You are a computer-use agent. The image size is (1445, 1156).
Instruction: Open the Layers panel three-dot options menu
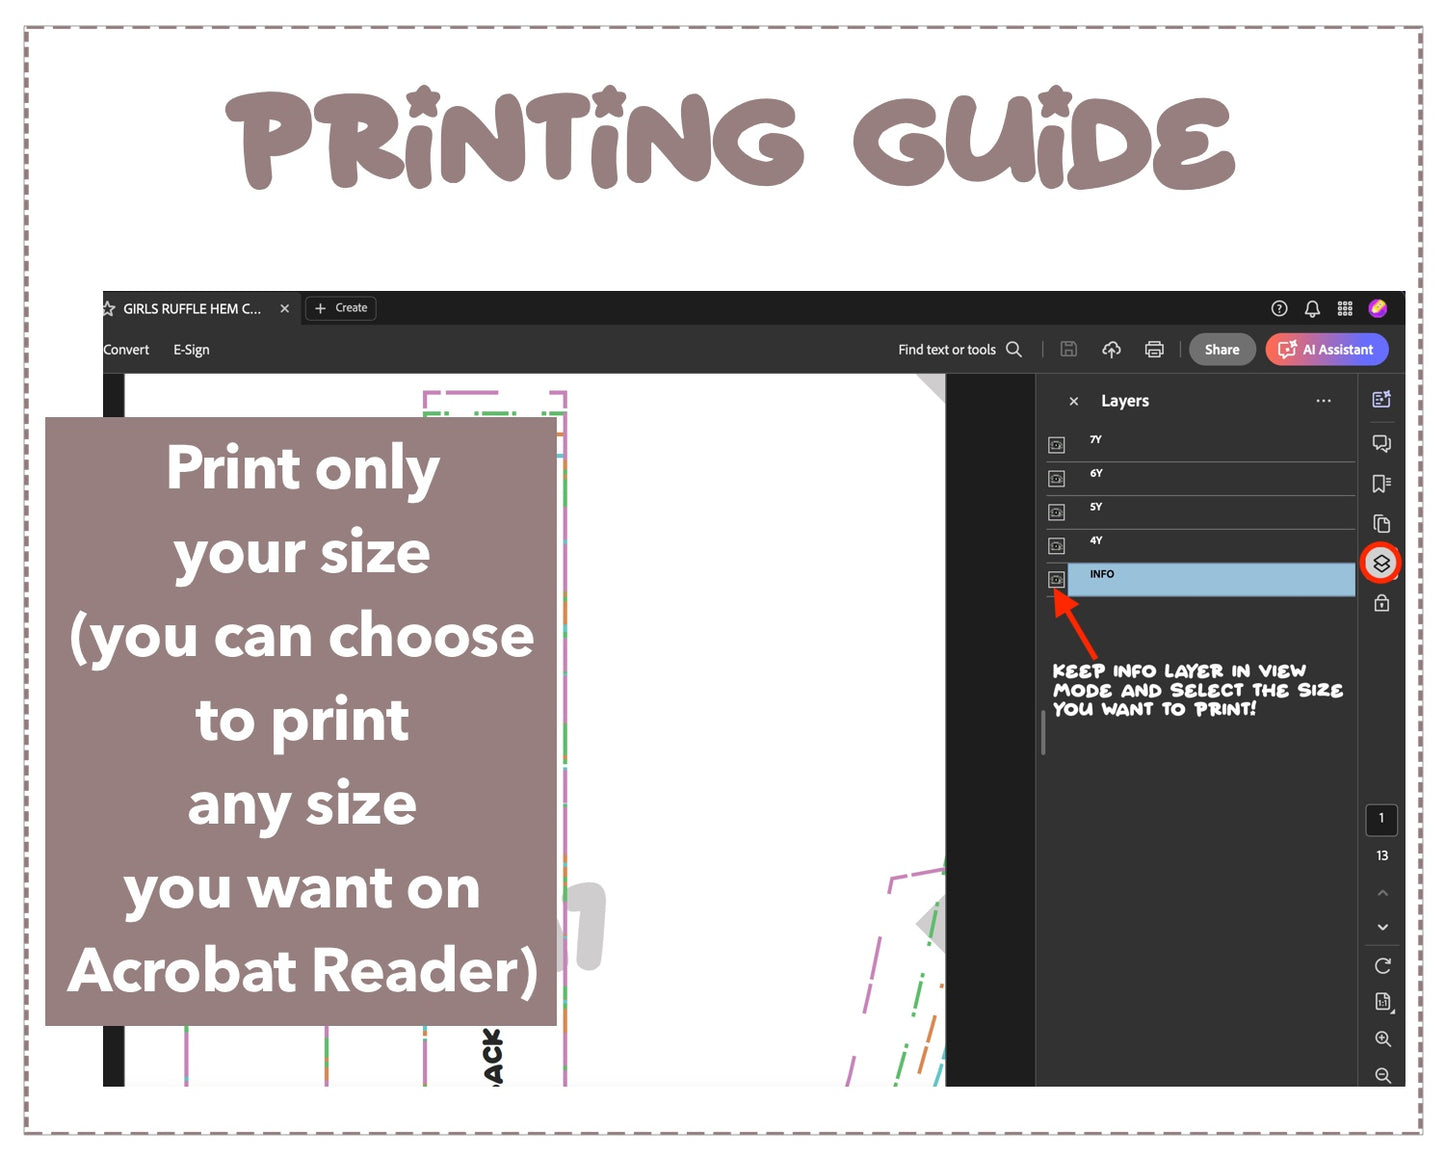click(x=1323, y=401)
